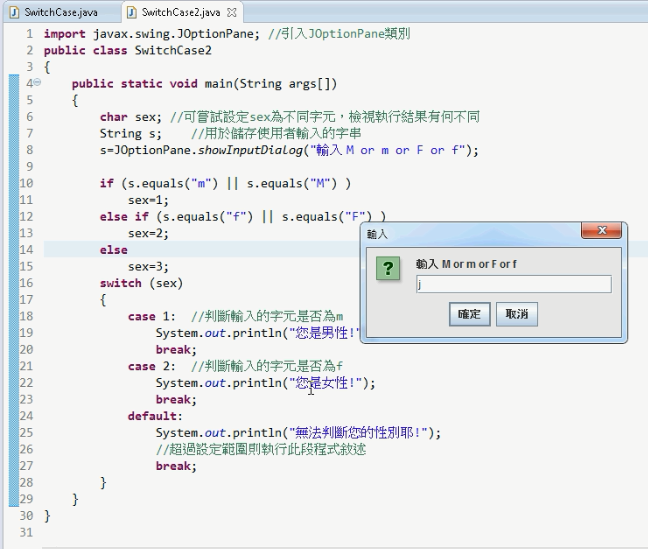648x549 pixels.
Task: Select the SwitchCase2.java editor tab
Action: point(181,12)
